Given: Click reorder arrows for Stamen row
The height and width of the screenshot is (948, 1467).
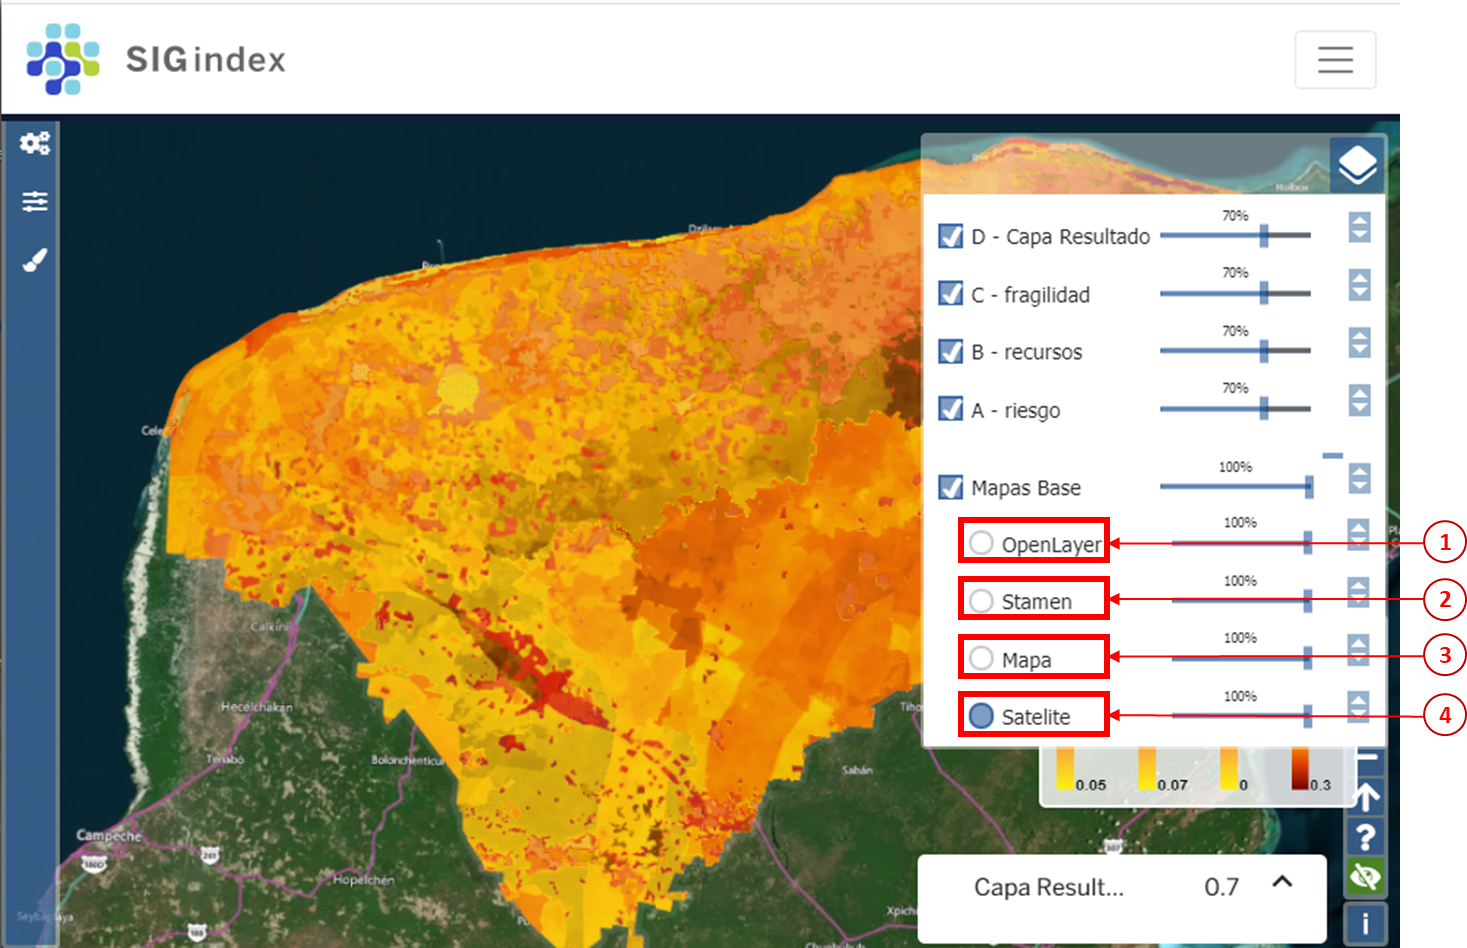Looking at the screenshot, I should click(x=1358, y=592).
